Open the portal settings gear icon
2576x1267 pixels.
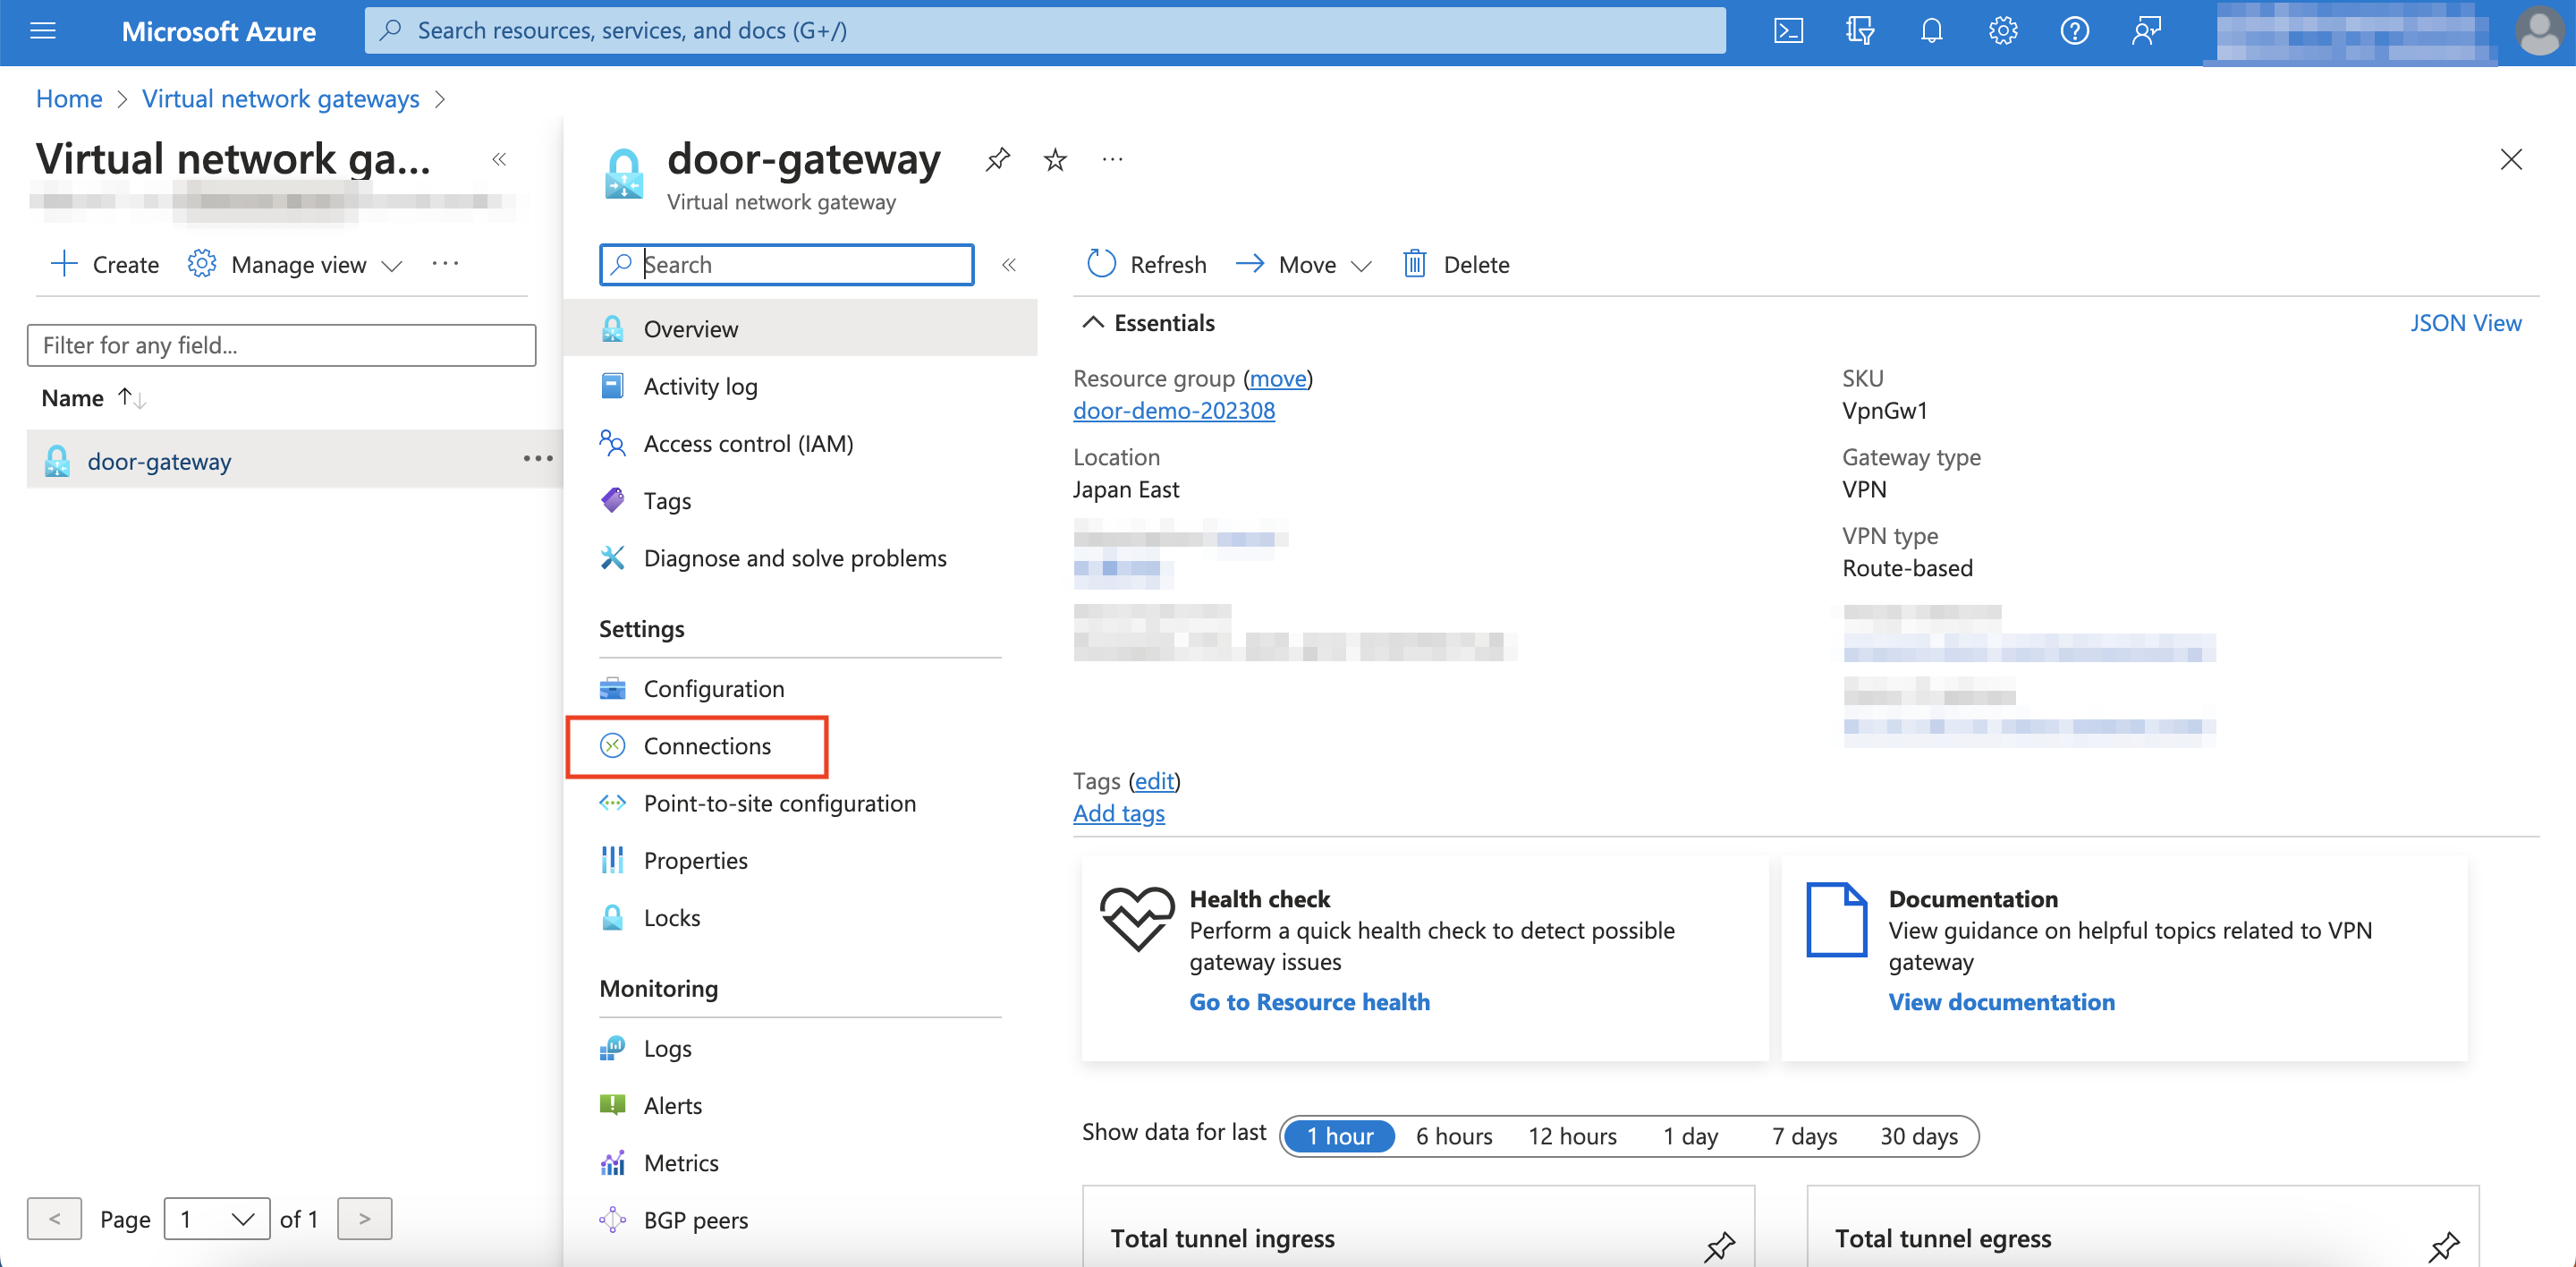2002,30
